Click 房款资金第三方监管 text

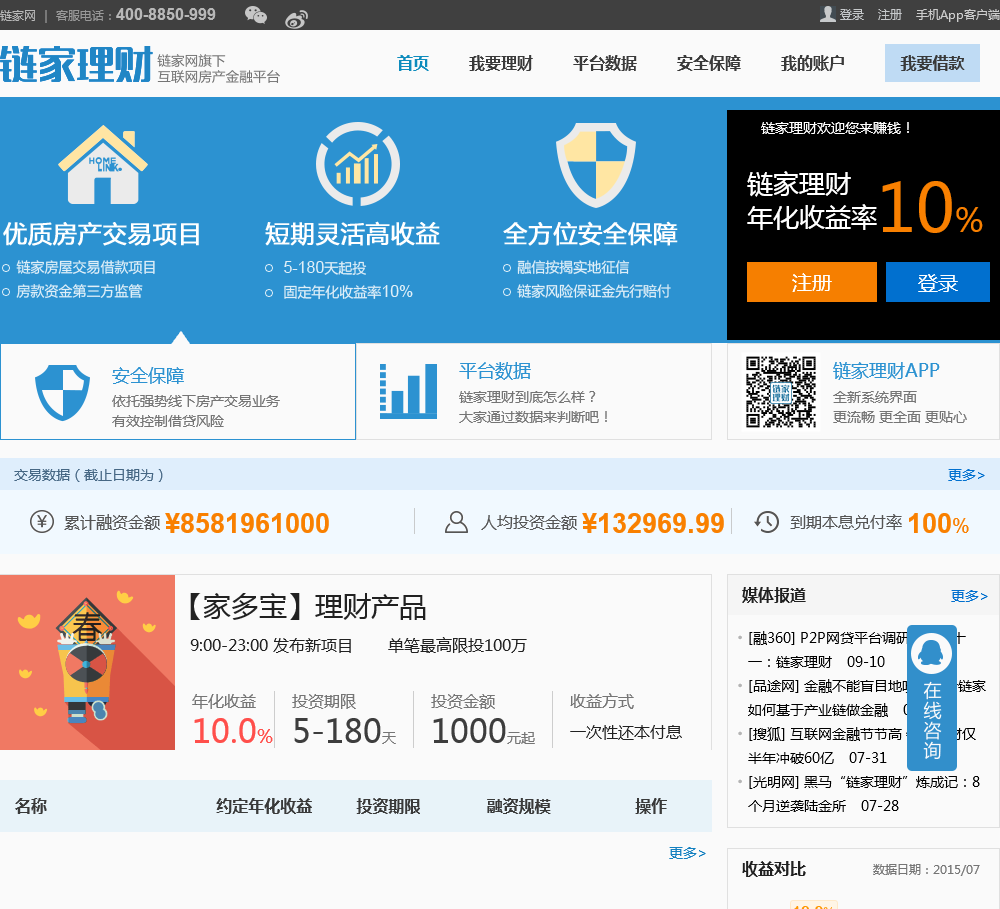tap(79, 292)
